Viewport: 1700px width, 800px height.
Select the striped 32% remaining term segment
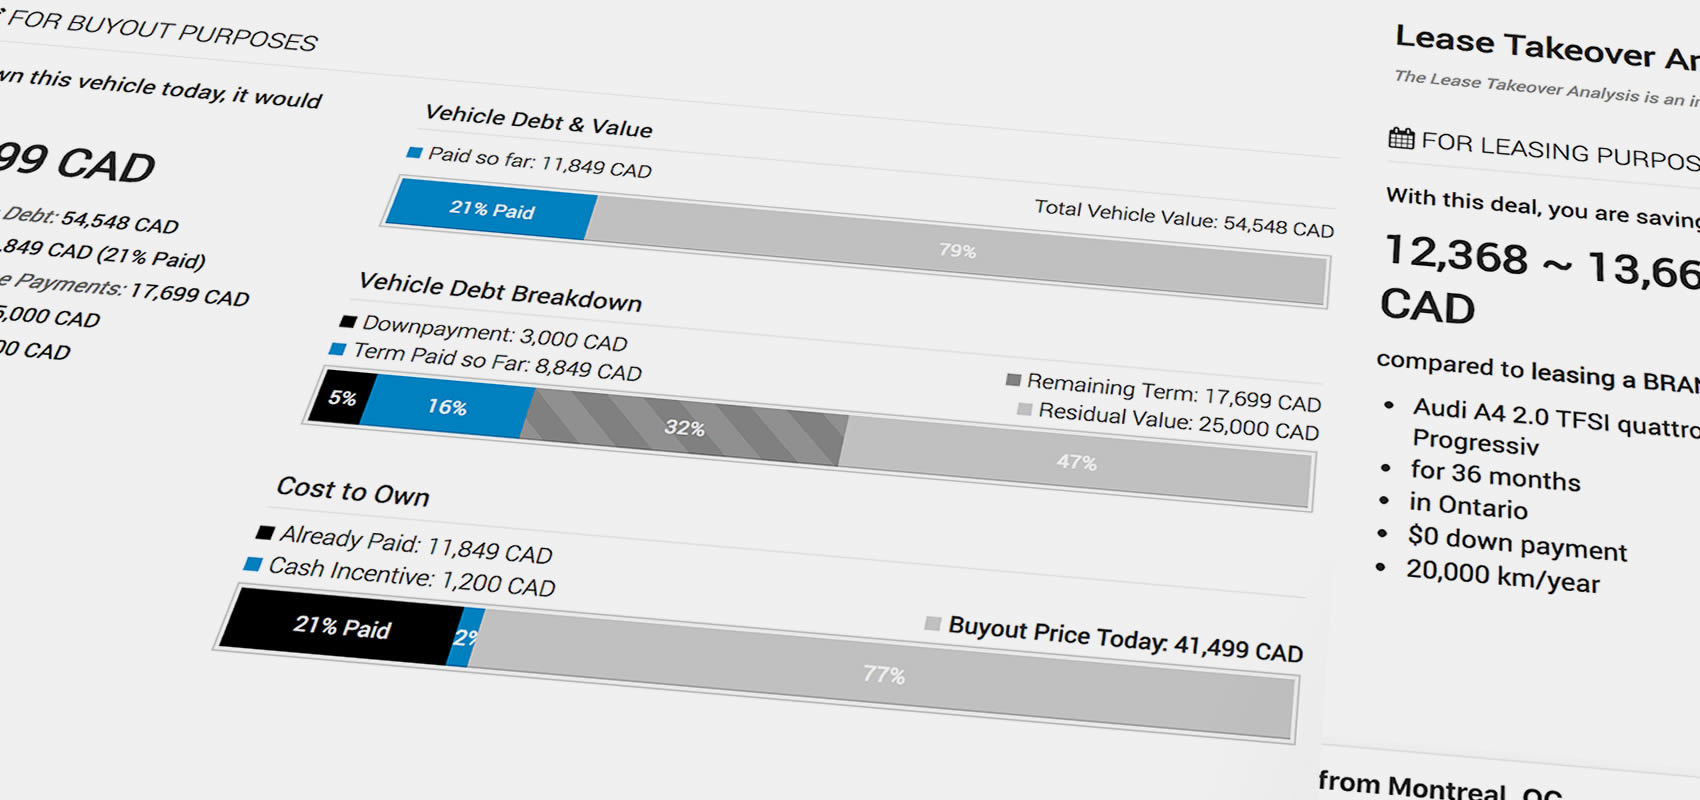click(x=684, y=428)
